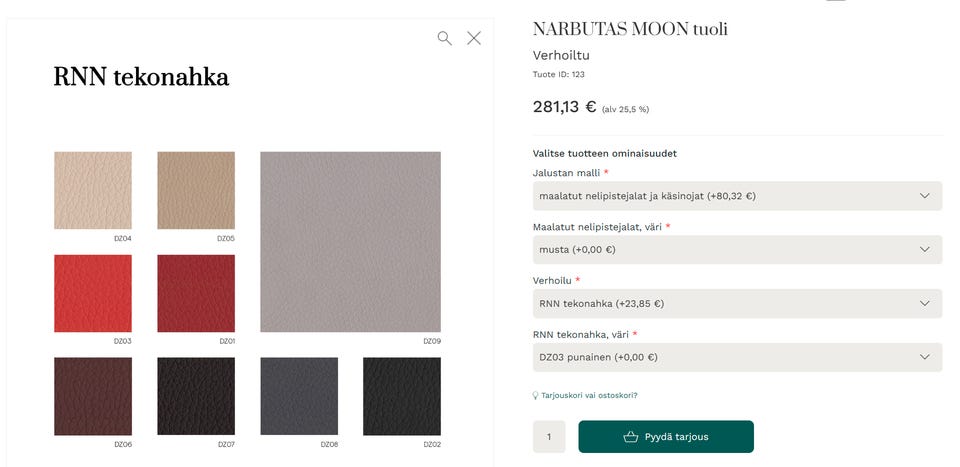Viewport: 960px width, 467px height.
Task: Select the DZ02 black swatch
Action: coord(402,397)
